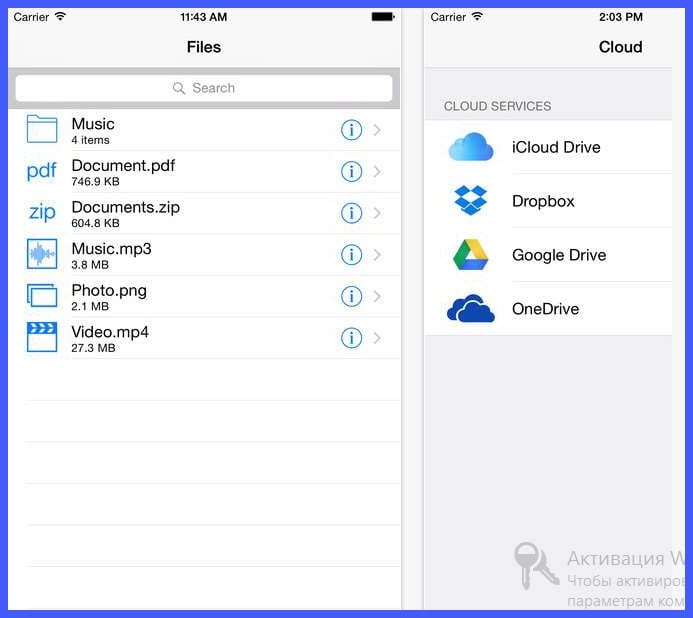Viewport: 693px width, 618px height.
Task: Click the Google Drive logo icon
Action: click(471, 255)
